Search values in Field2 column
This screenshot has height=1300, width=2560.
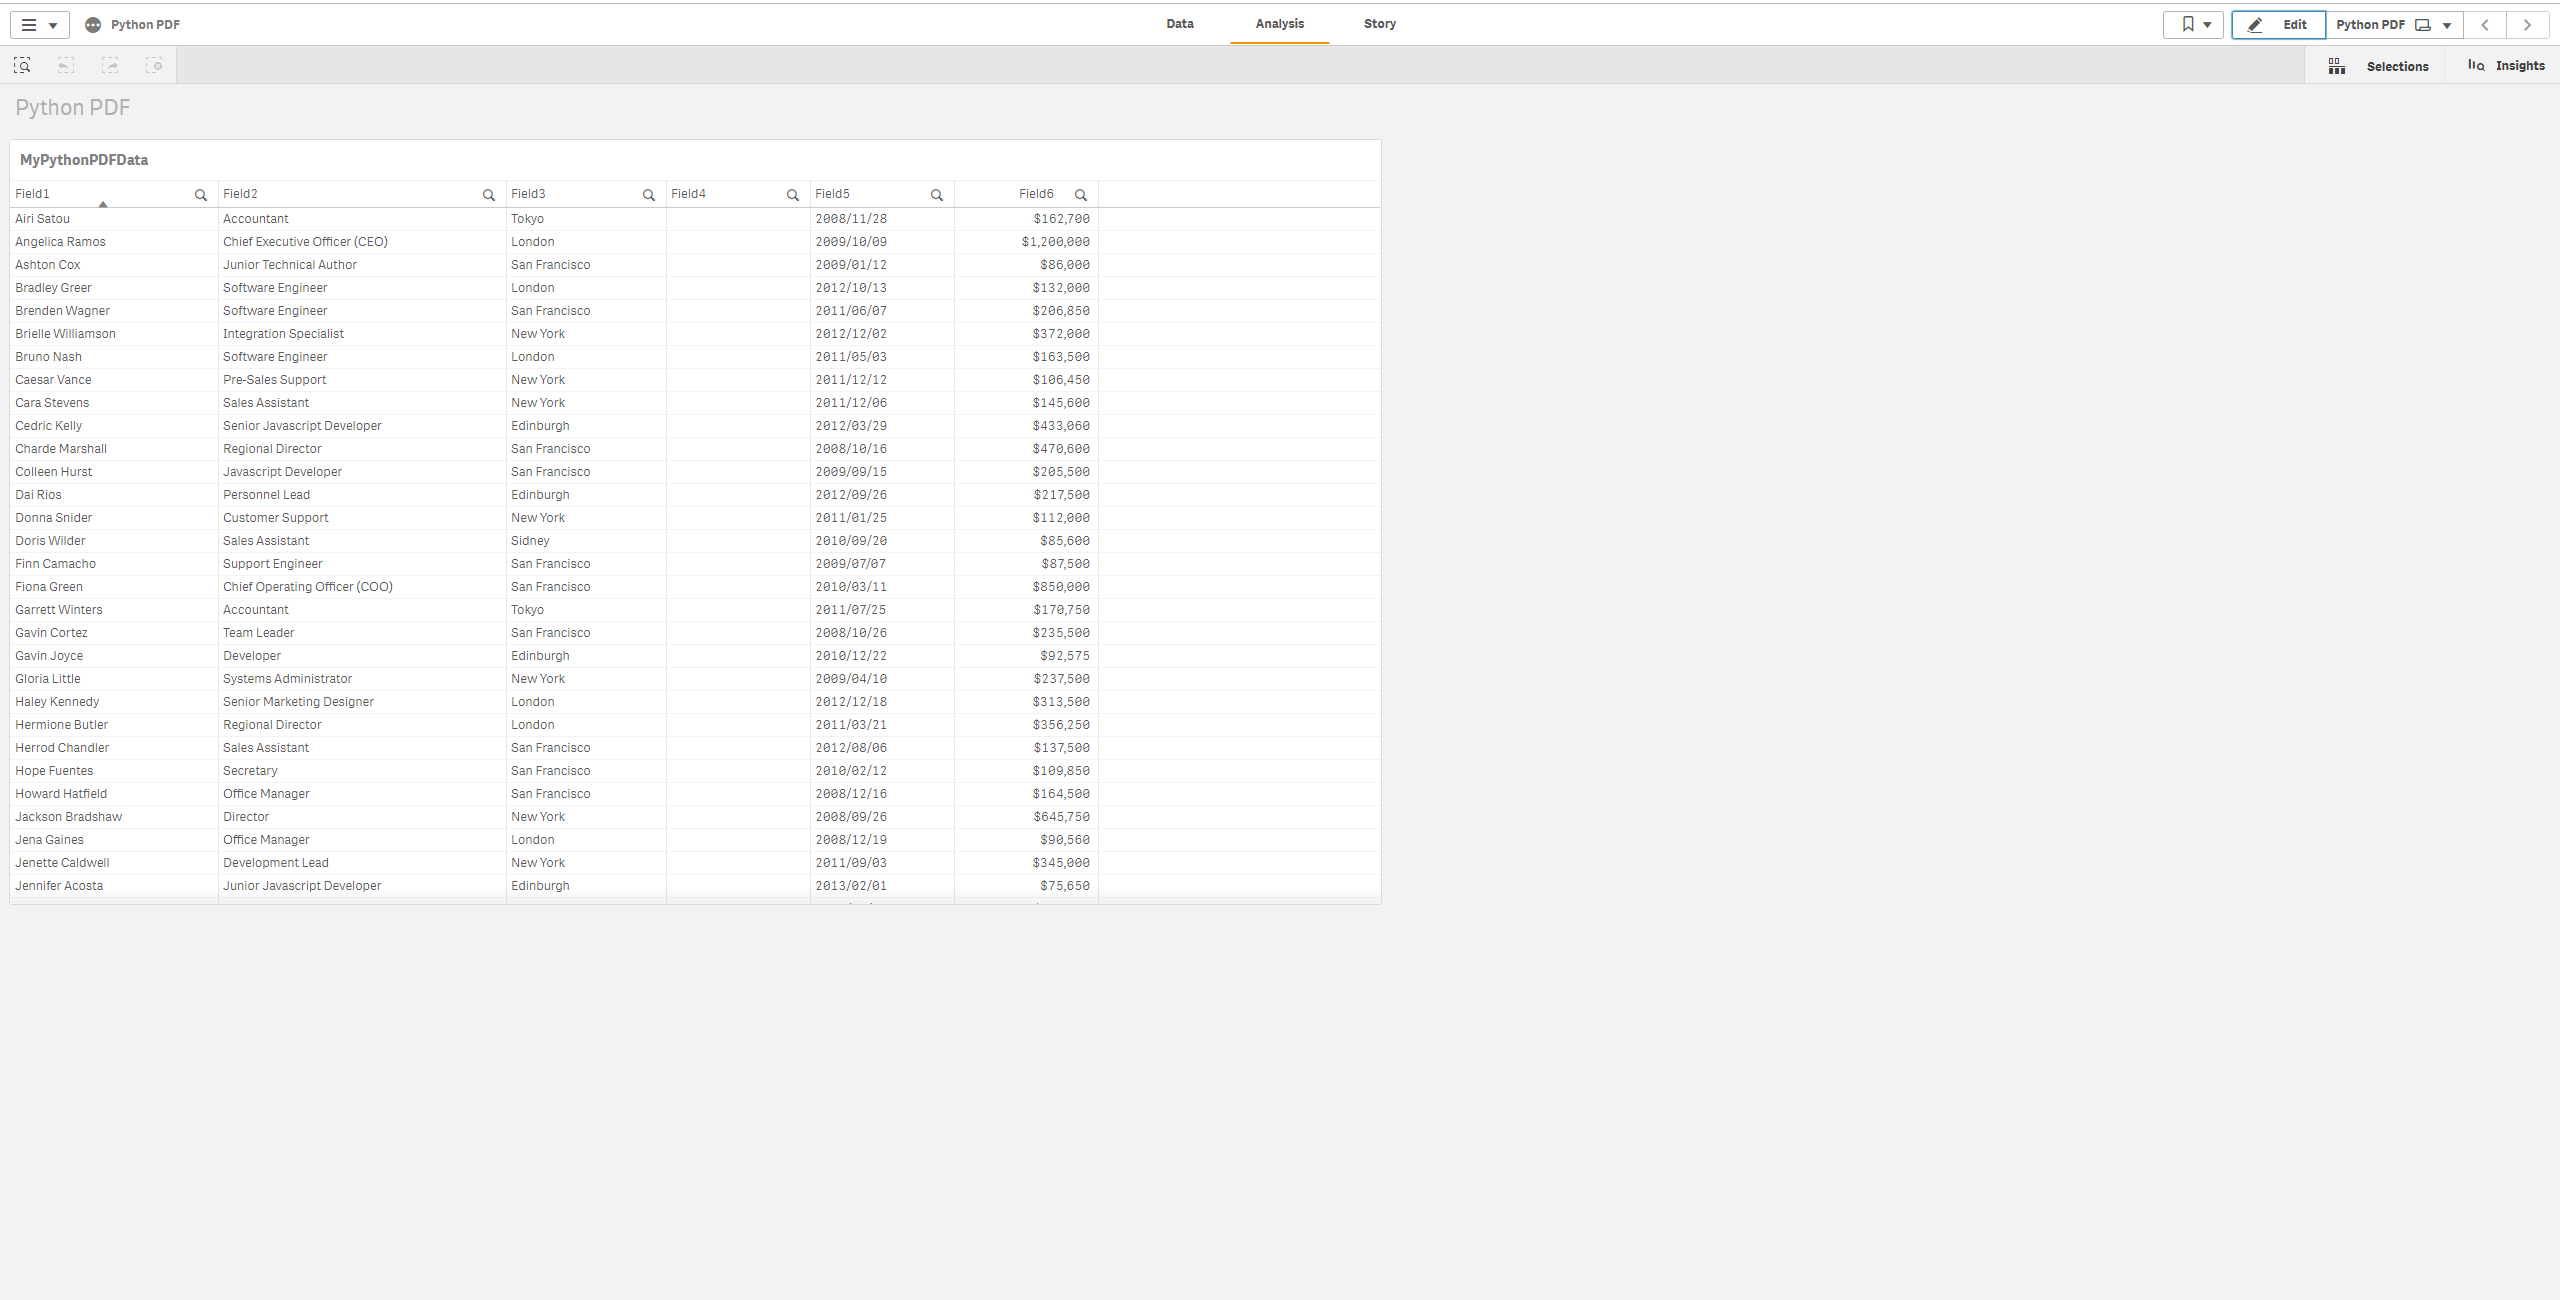[489, 195]
